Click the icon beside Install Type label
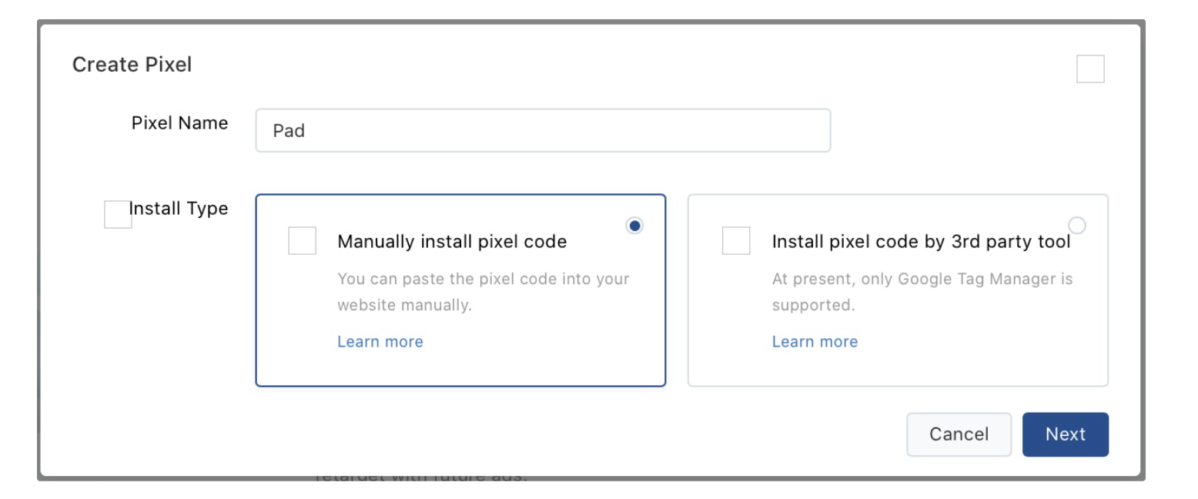Screen dimensions: 1198x499 click(x=118, y=214)
